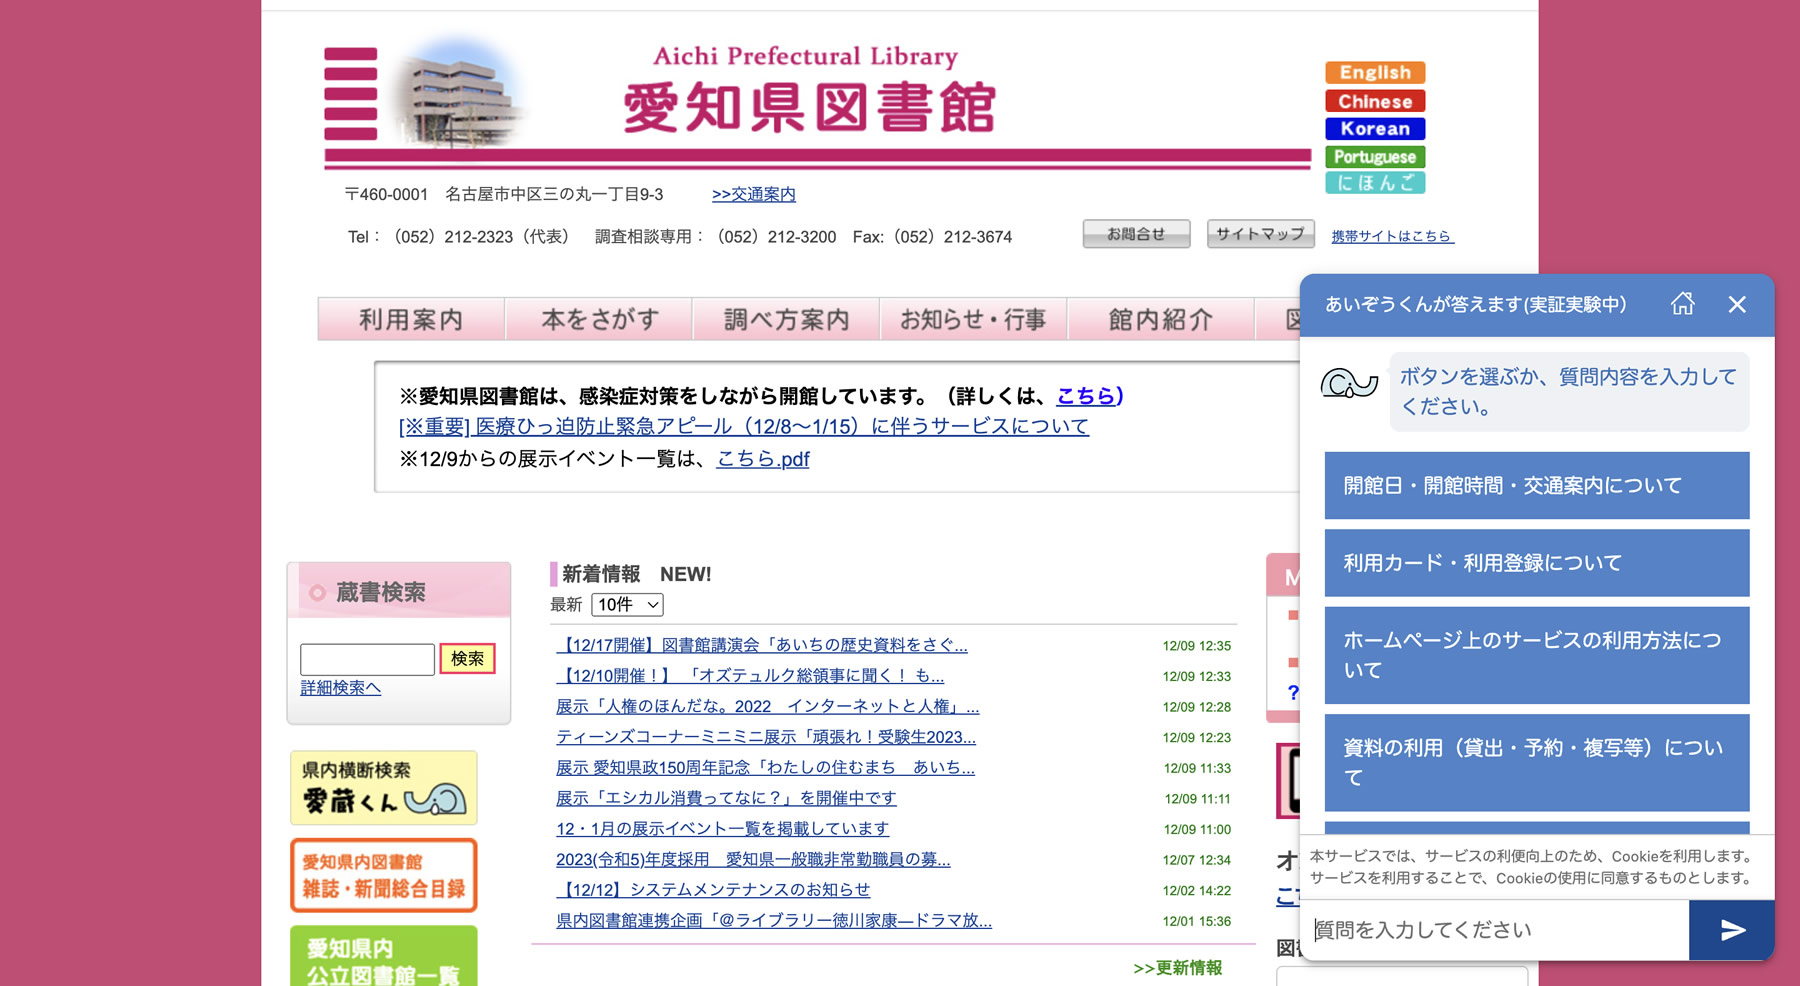Choose ホームページ上のサービスの利用方法 chat option

[x=1537, y=655]
